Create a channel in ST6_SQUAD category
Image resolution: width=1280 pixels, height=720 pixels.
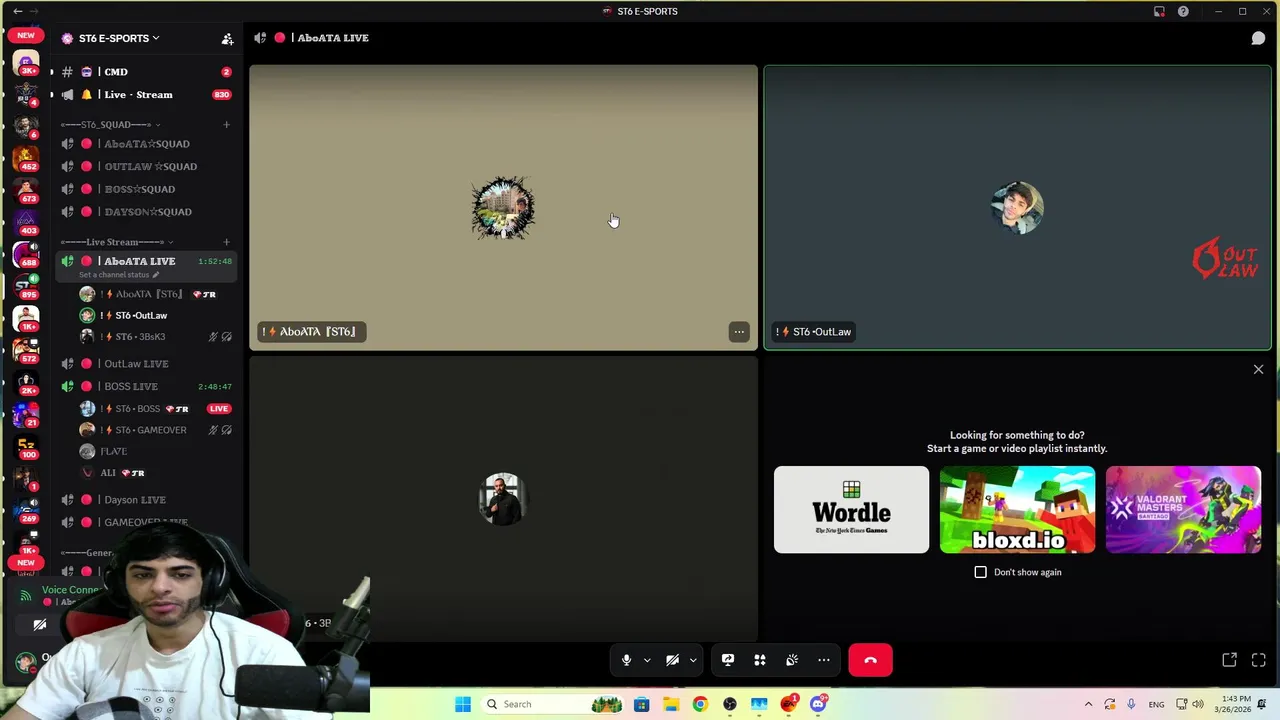tap(226, 124)
